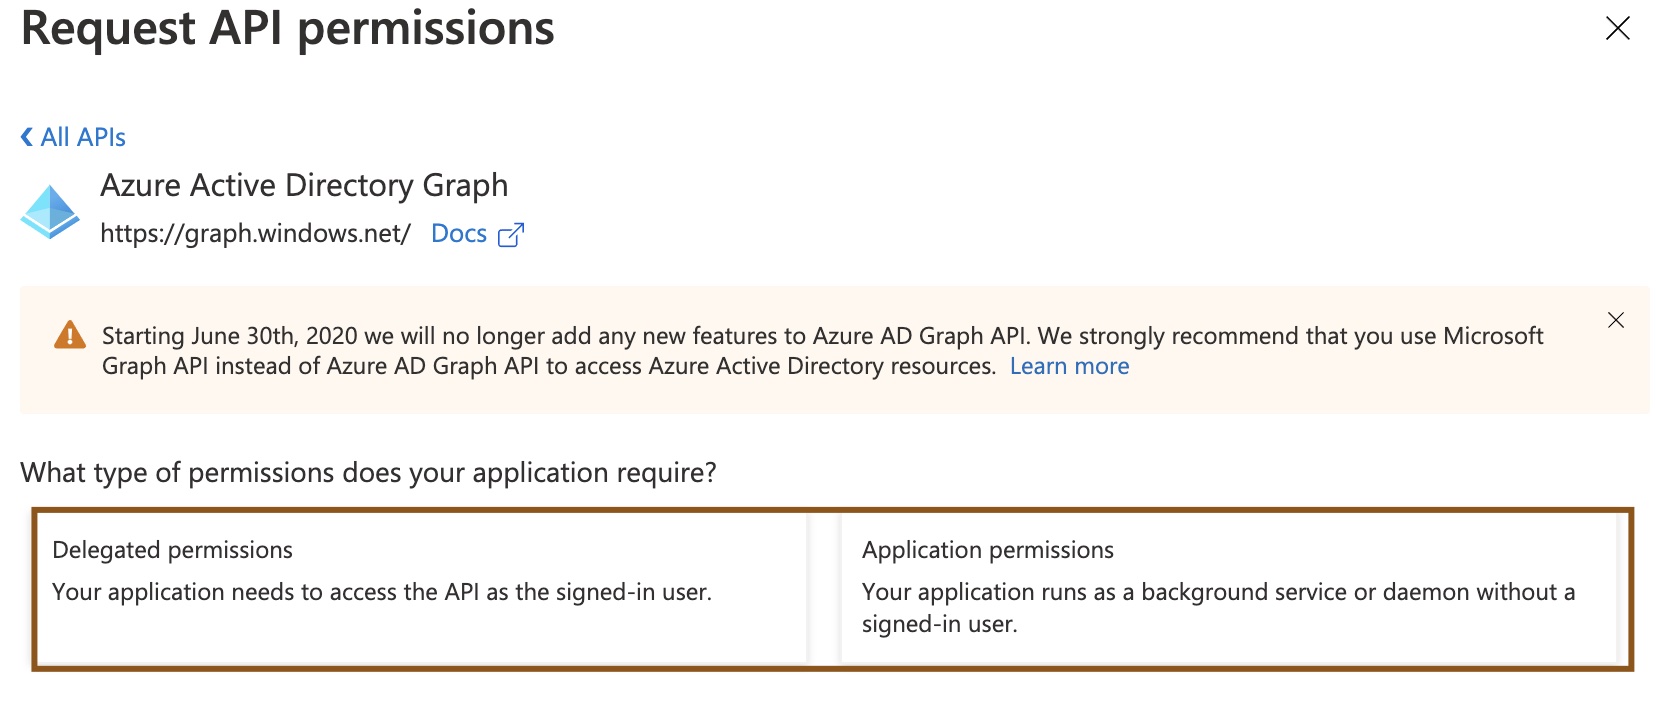Navigate back using the All APIs link
Screen dimensions: 1656x716
click(x=80, y=136)
